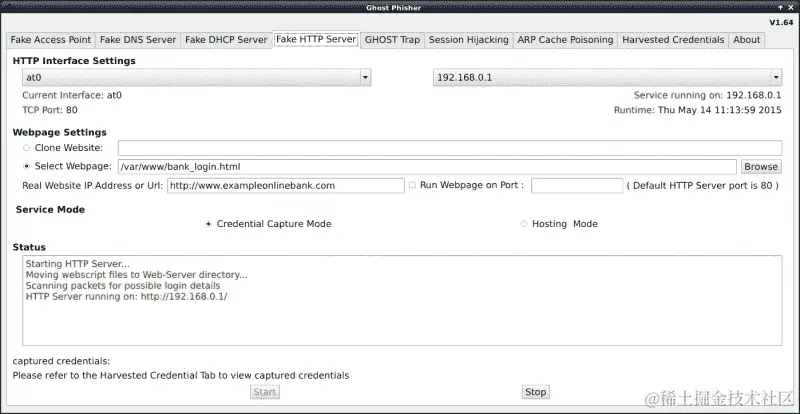Click the Run Webpage on Port field

point(577,186)
